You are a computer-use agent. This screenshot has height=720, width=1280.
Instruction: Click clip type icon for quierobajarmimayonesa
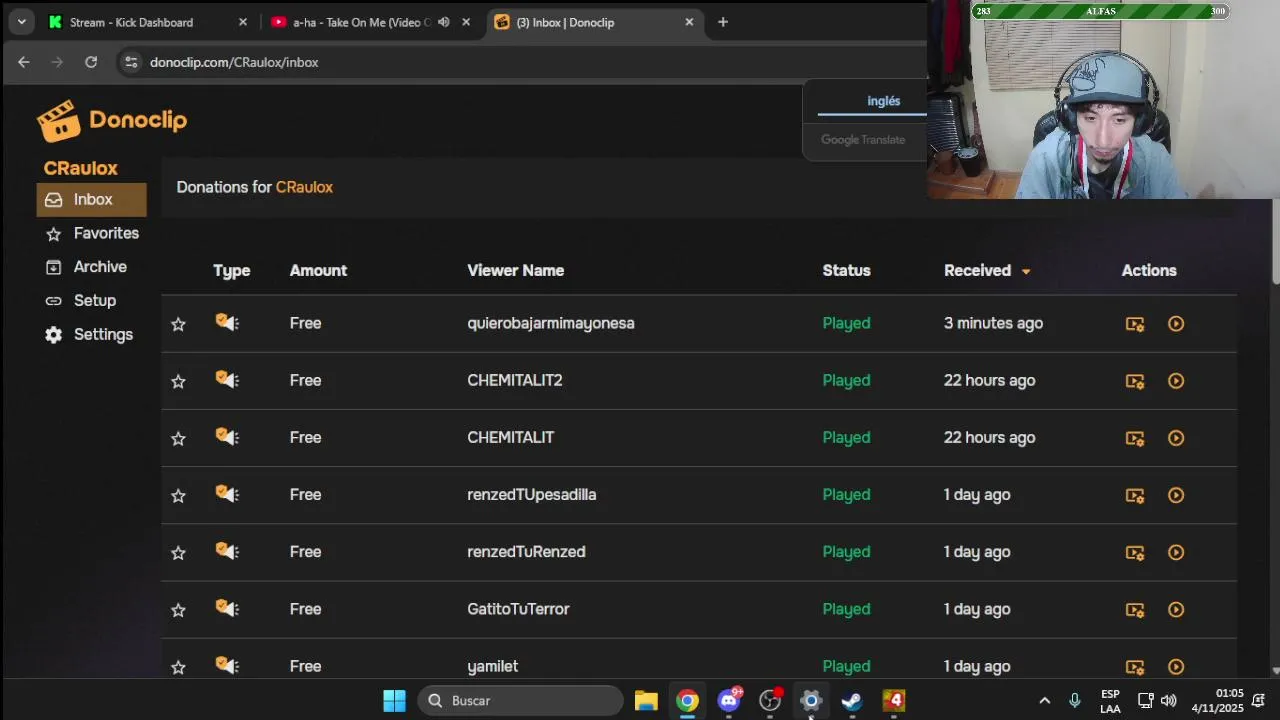click(227, 322)
